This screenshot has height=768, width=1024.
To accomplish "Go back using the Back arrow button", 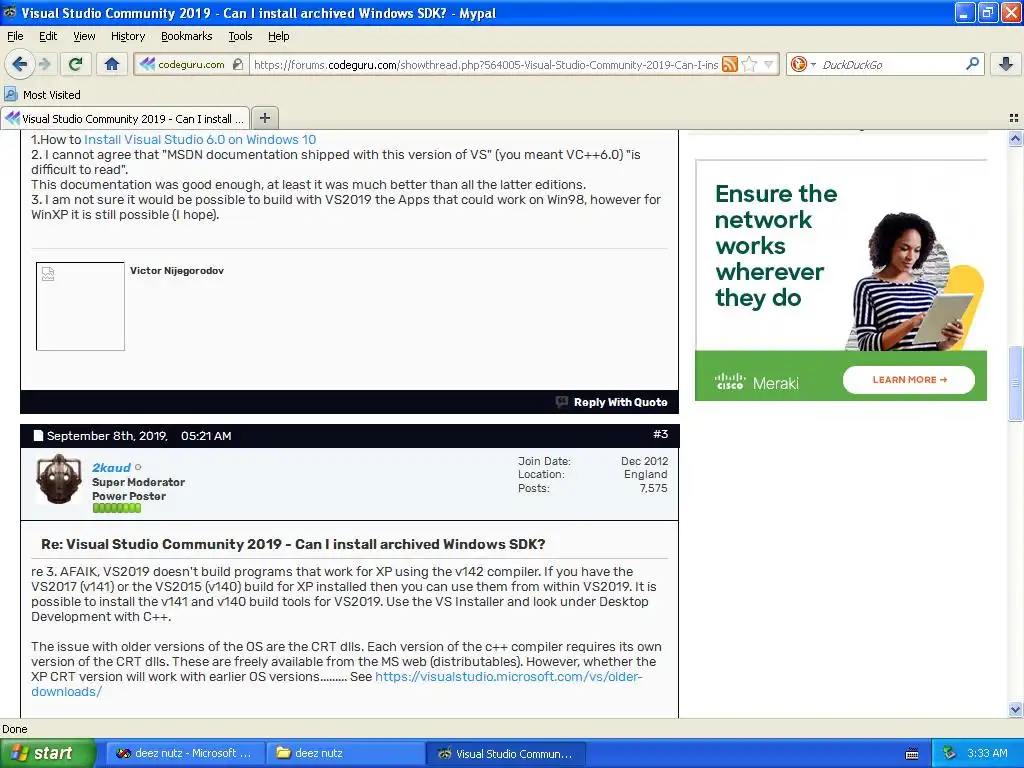I will tap(20, 64).
